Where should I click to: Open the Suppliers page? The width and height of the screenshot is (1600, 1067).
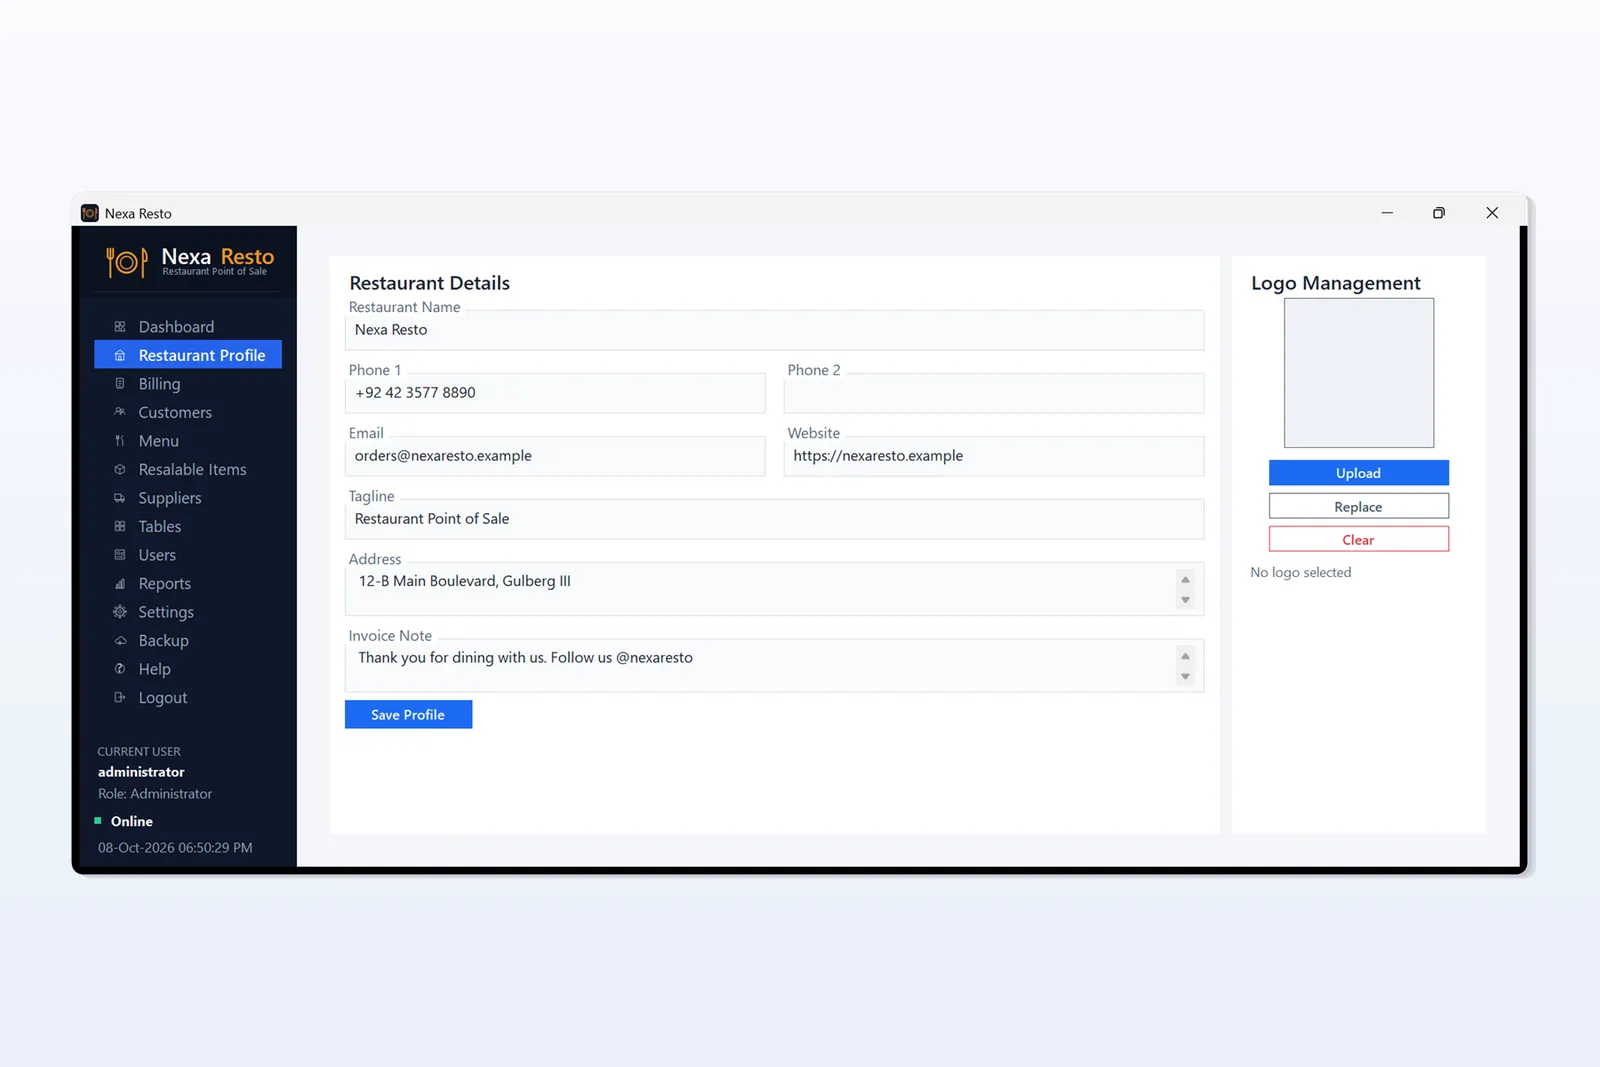tap(188, 498)
